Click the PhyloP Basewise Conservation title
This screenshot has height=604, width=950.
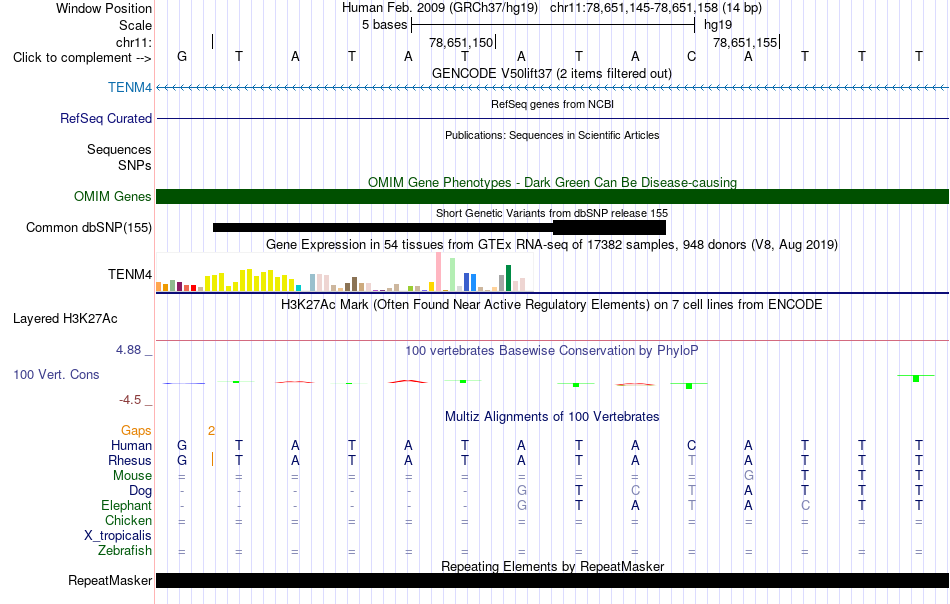(552, 350)
